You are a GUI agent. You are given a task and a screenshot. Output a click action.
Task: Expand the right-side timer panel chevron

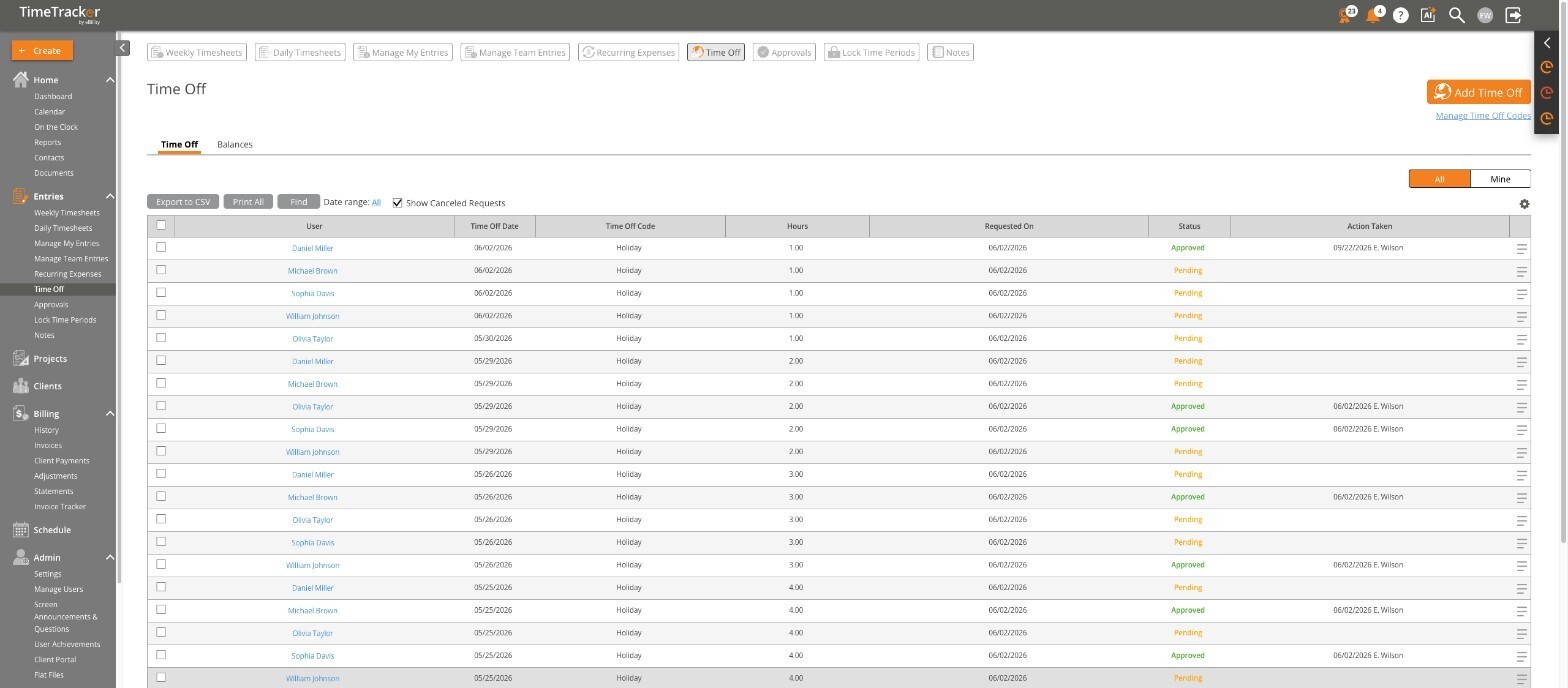pyautogui.click(x=1547, y=43)
